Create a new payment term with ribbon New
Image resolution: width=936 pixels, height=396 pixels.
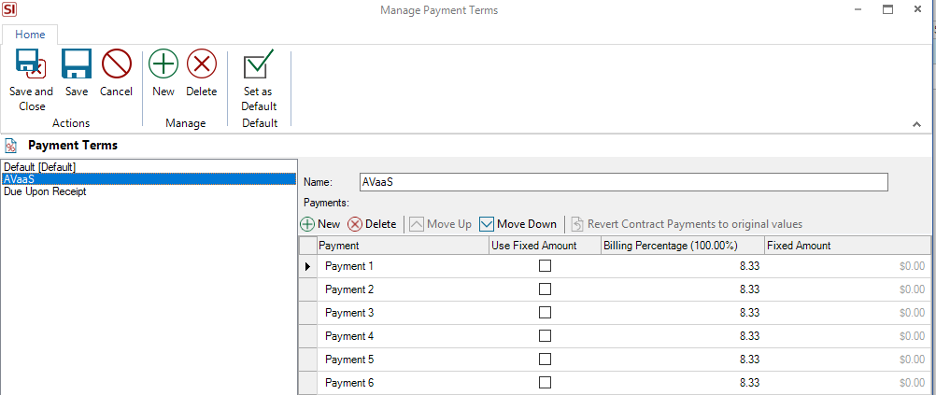163,64
